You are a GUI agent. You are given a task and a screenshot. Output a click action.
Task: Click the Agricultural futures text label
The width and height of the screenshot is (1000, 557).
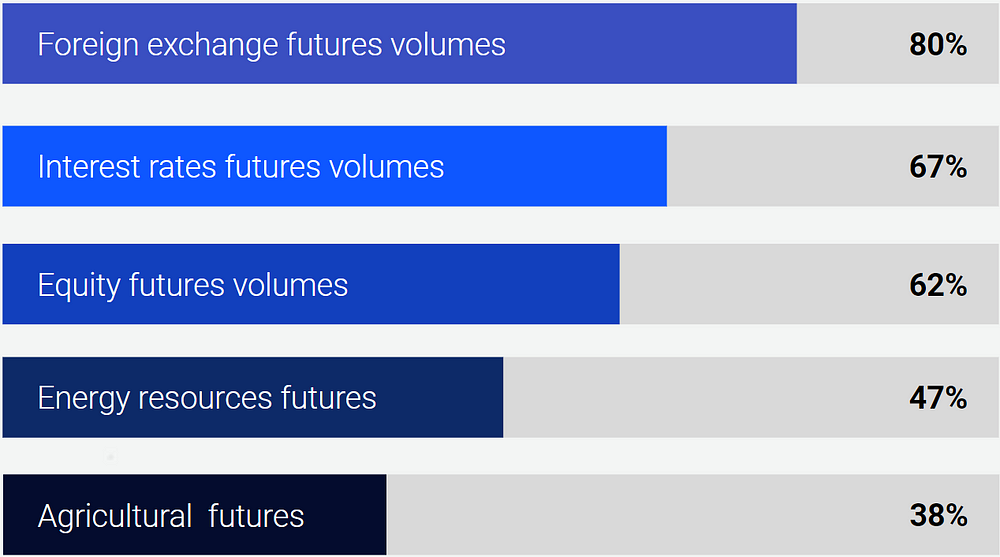[x=171, y=516]
